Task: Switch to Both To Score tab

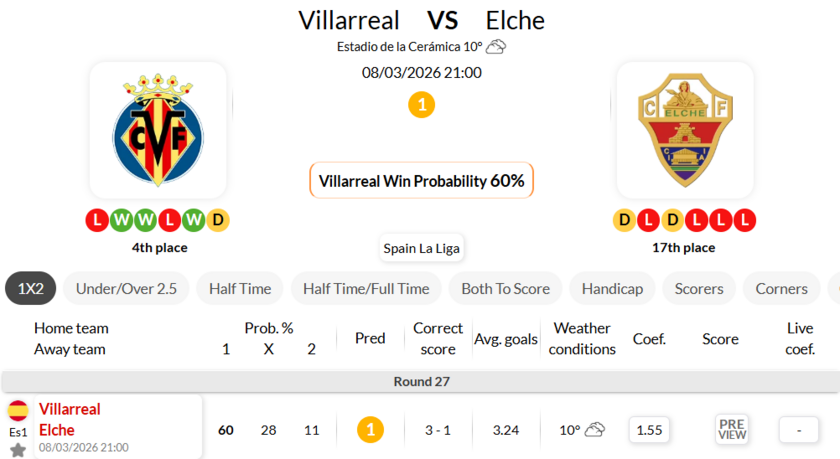Action: pyautogui.click(x=505, y=289)
